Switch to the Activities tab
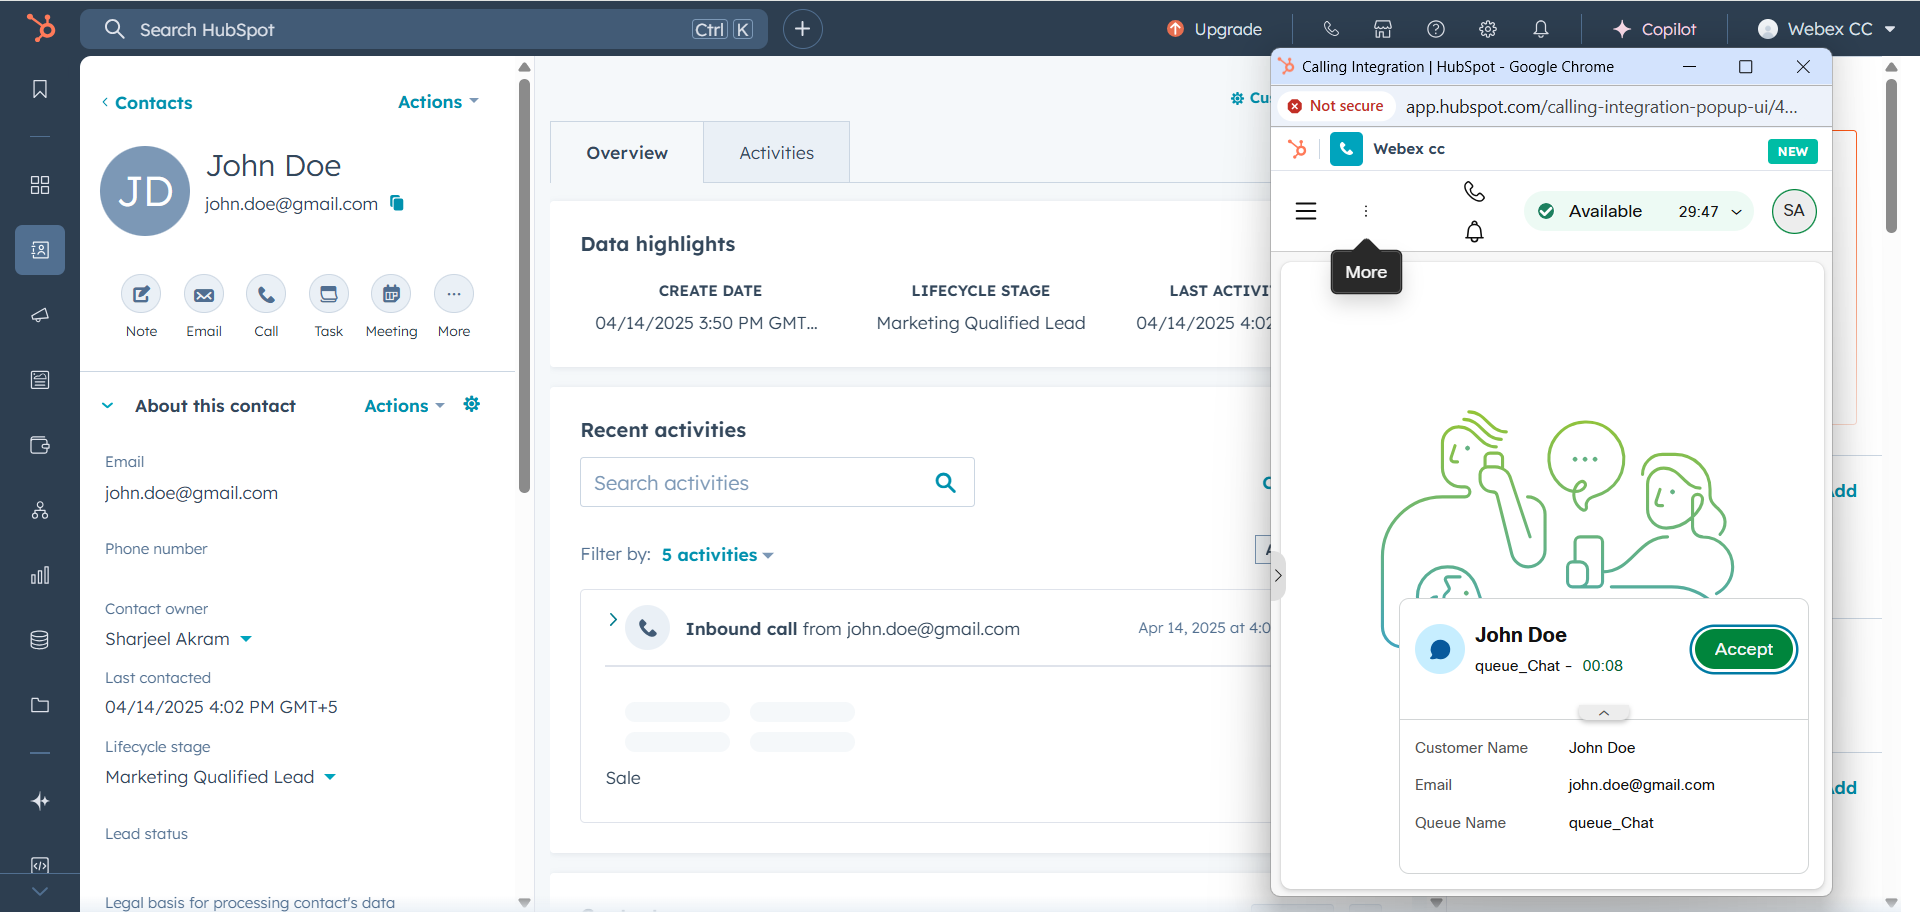 [x=776, y=153]
